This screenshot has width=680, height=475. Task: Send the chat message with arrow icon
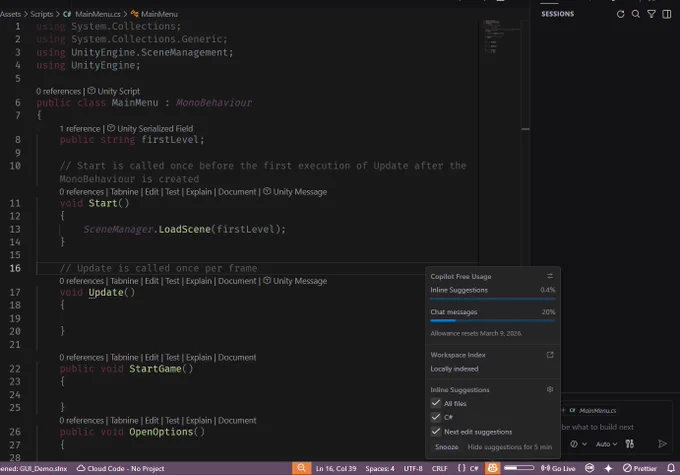662,444
